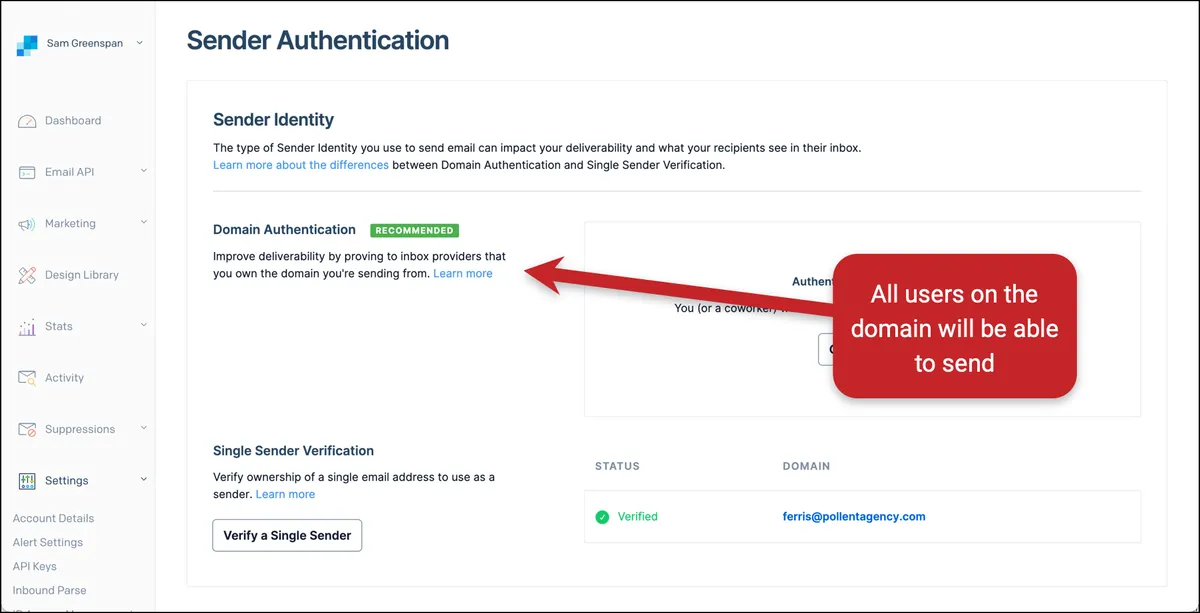Click the Dashboard gauge icon
The height and width of the screenshot is (613, 1200).
tap(27, 121)
